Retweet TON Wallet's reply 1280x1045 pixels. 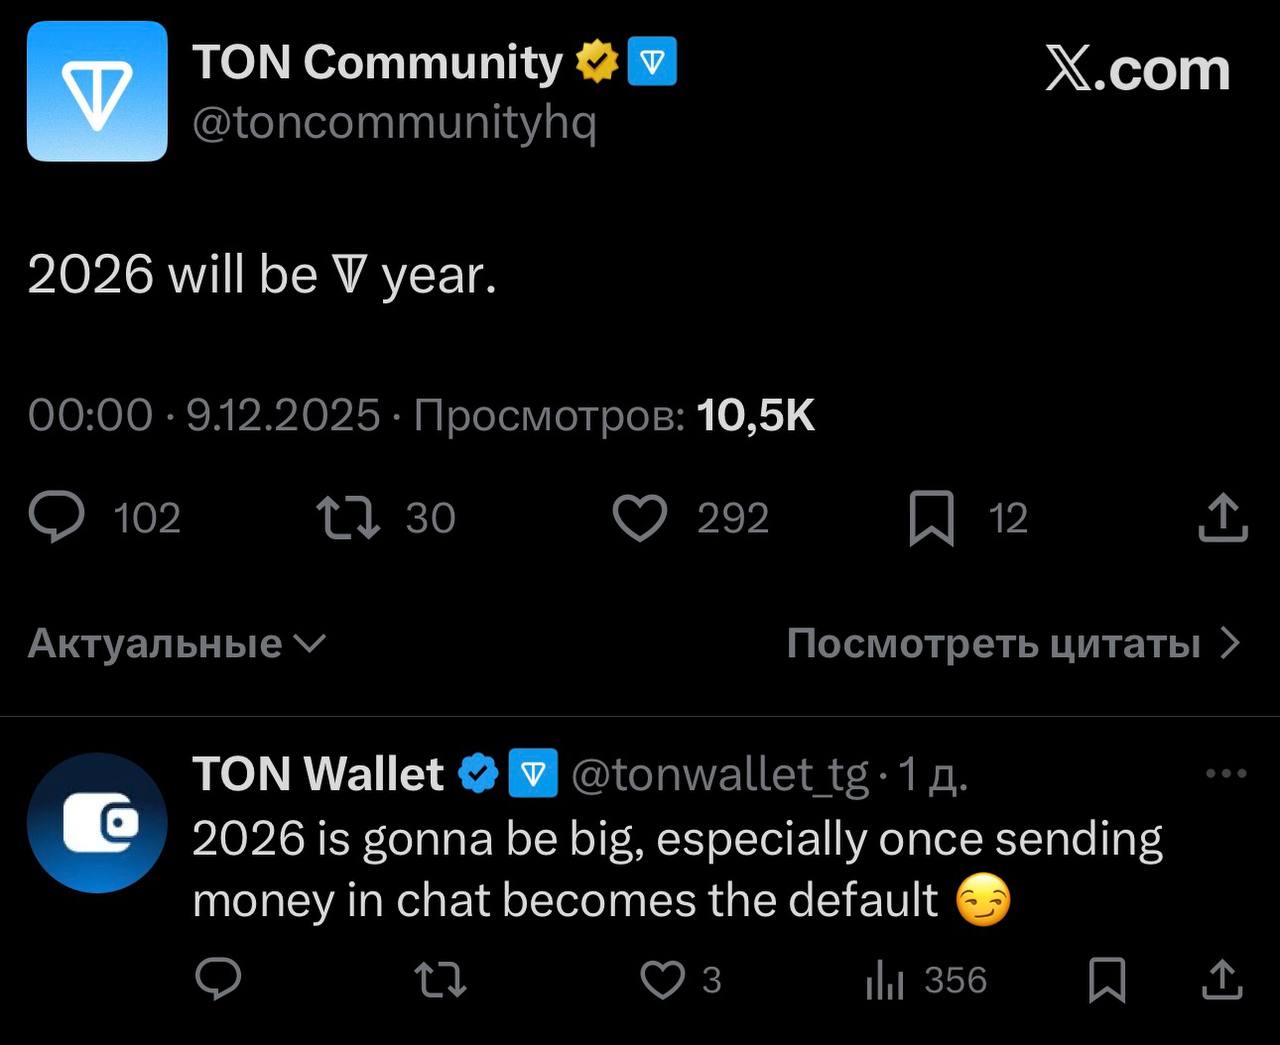(x=438, y=981)
